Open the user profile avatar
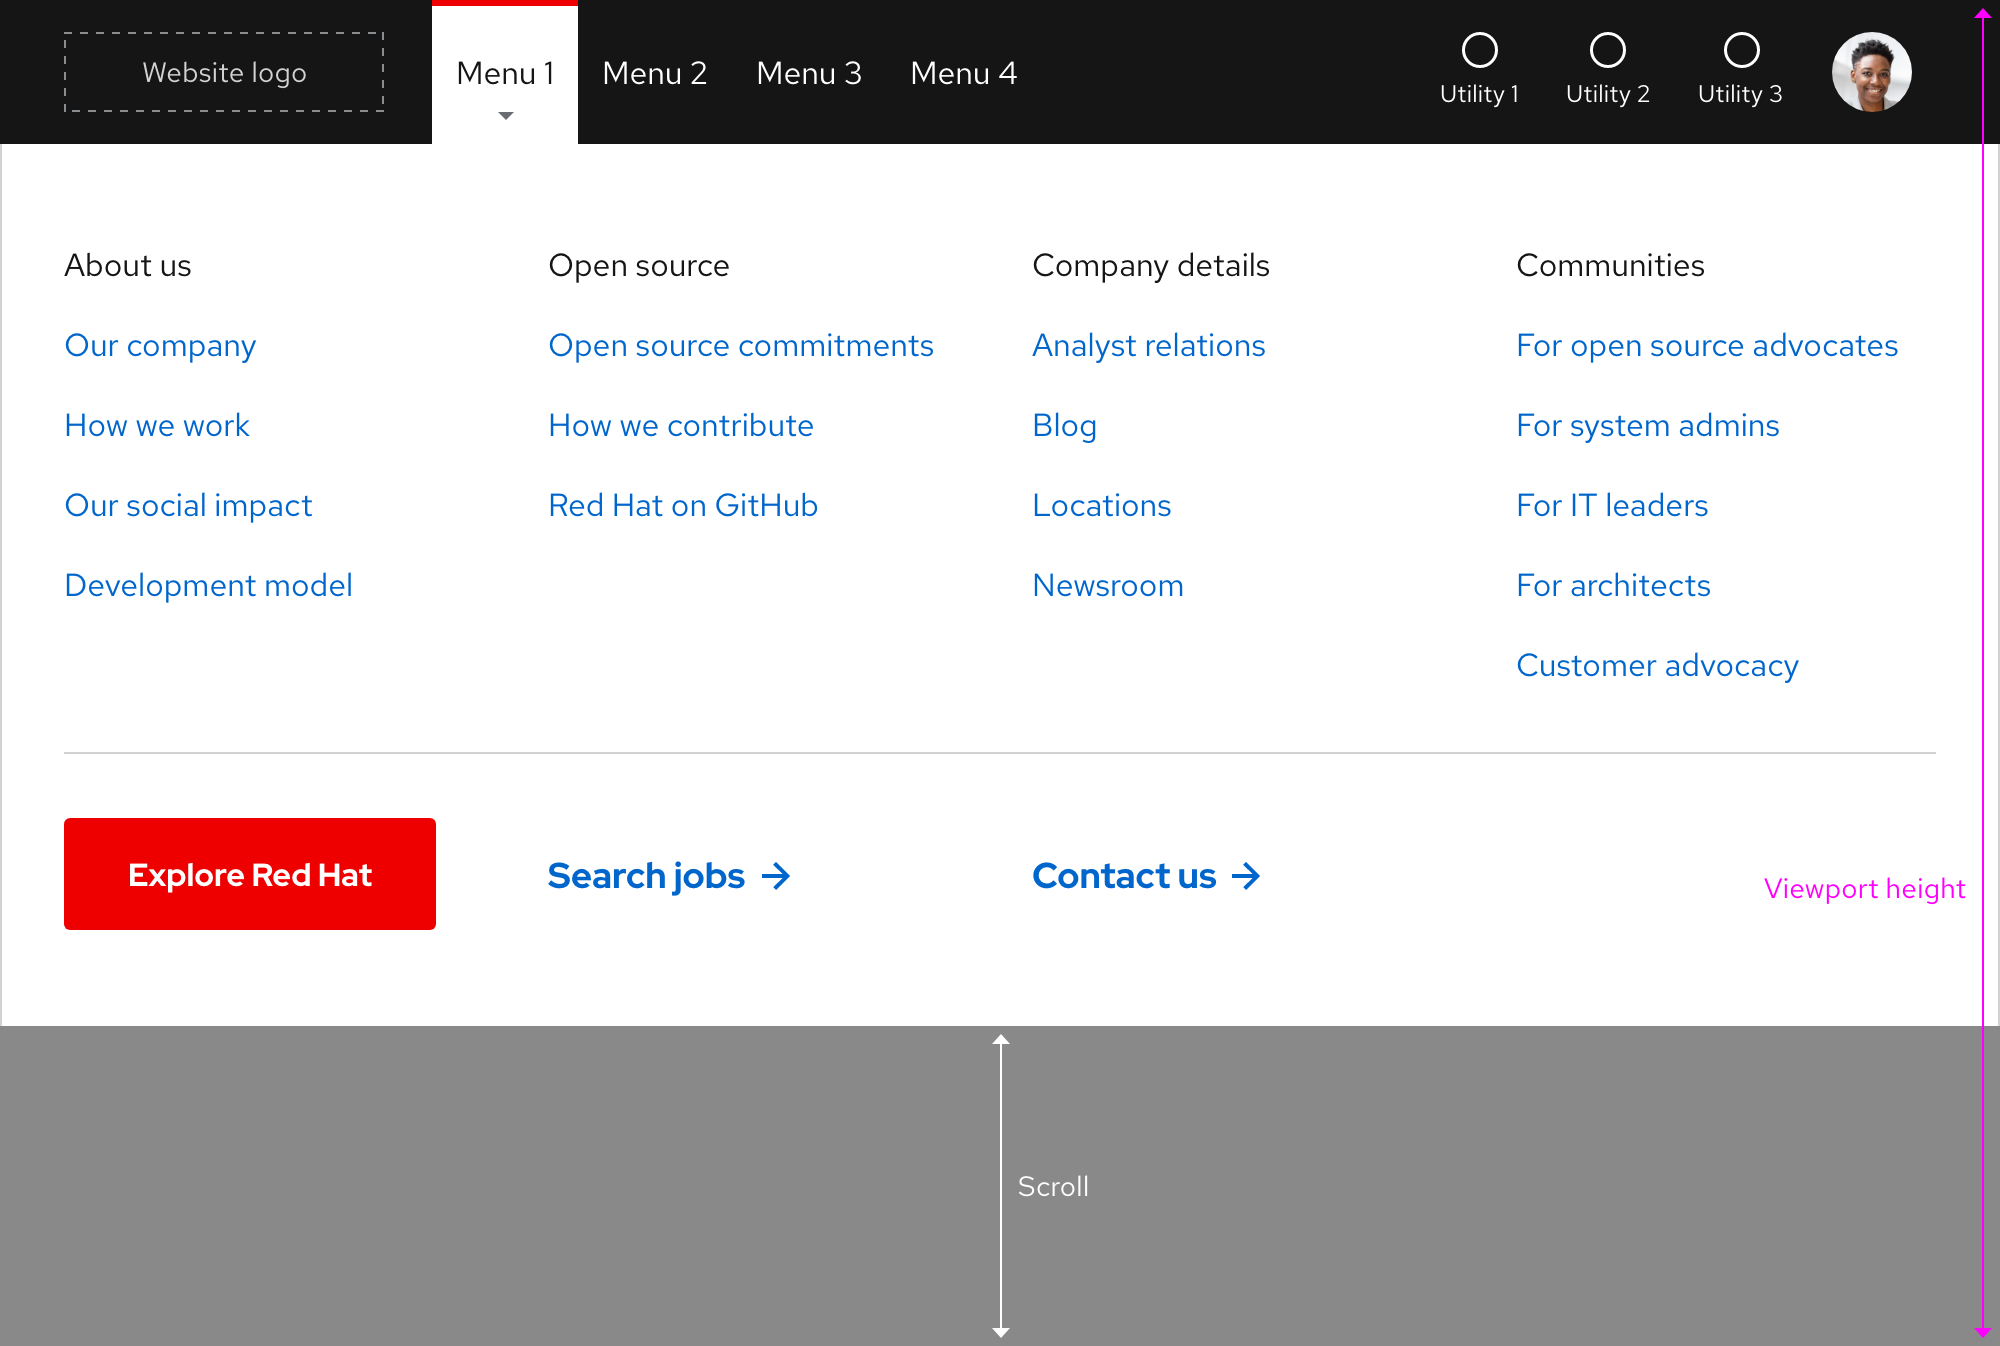Screen dimensions: 2000x1346 tap(1871, 71)
